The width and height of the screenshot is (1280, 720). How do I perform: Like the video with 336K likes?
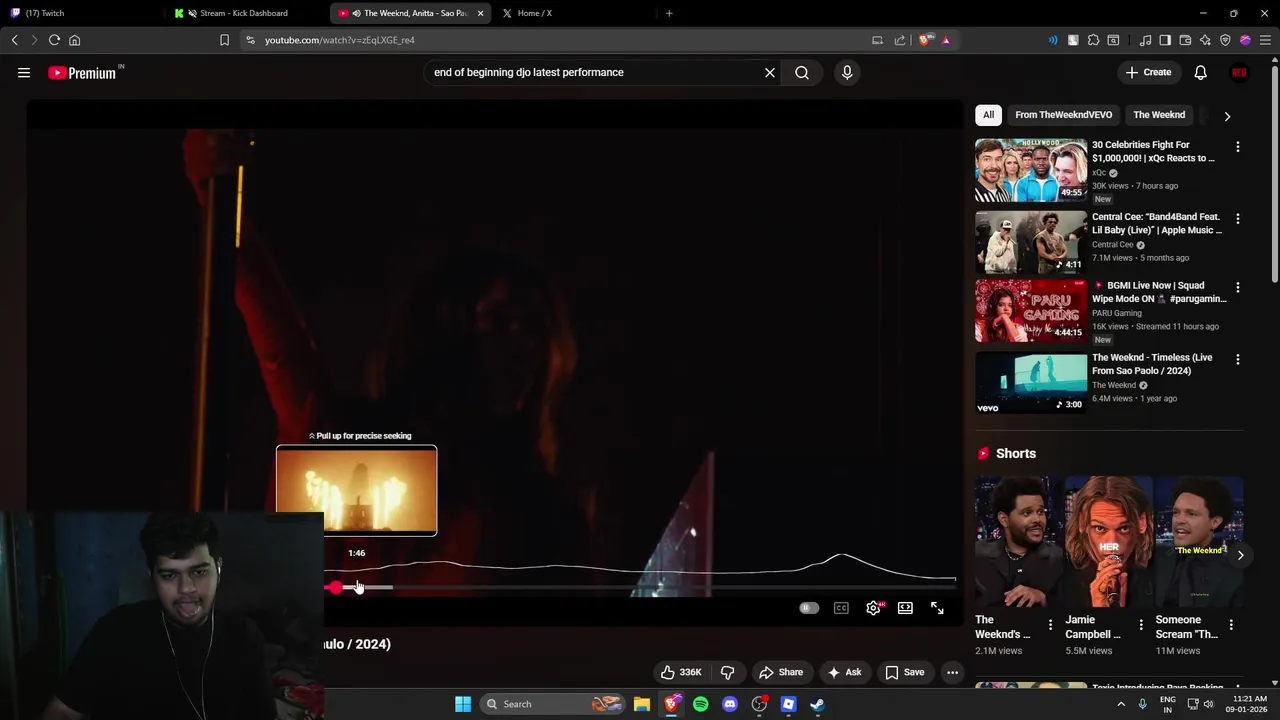[680, 672]
